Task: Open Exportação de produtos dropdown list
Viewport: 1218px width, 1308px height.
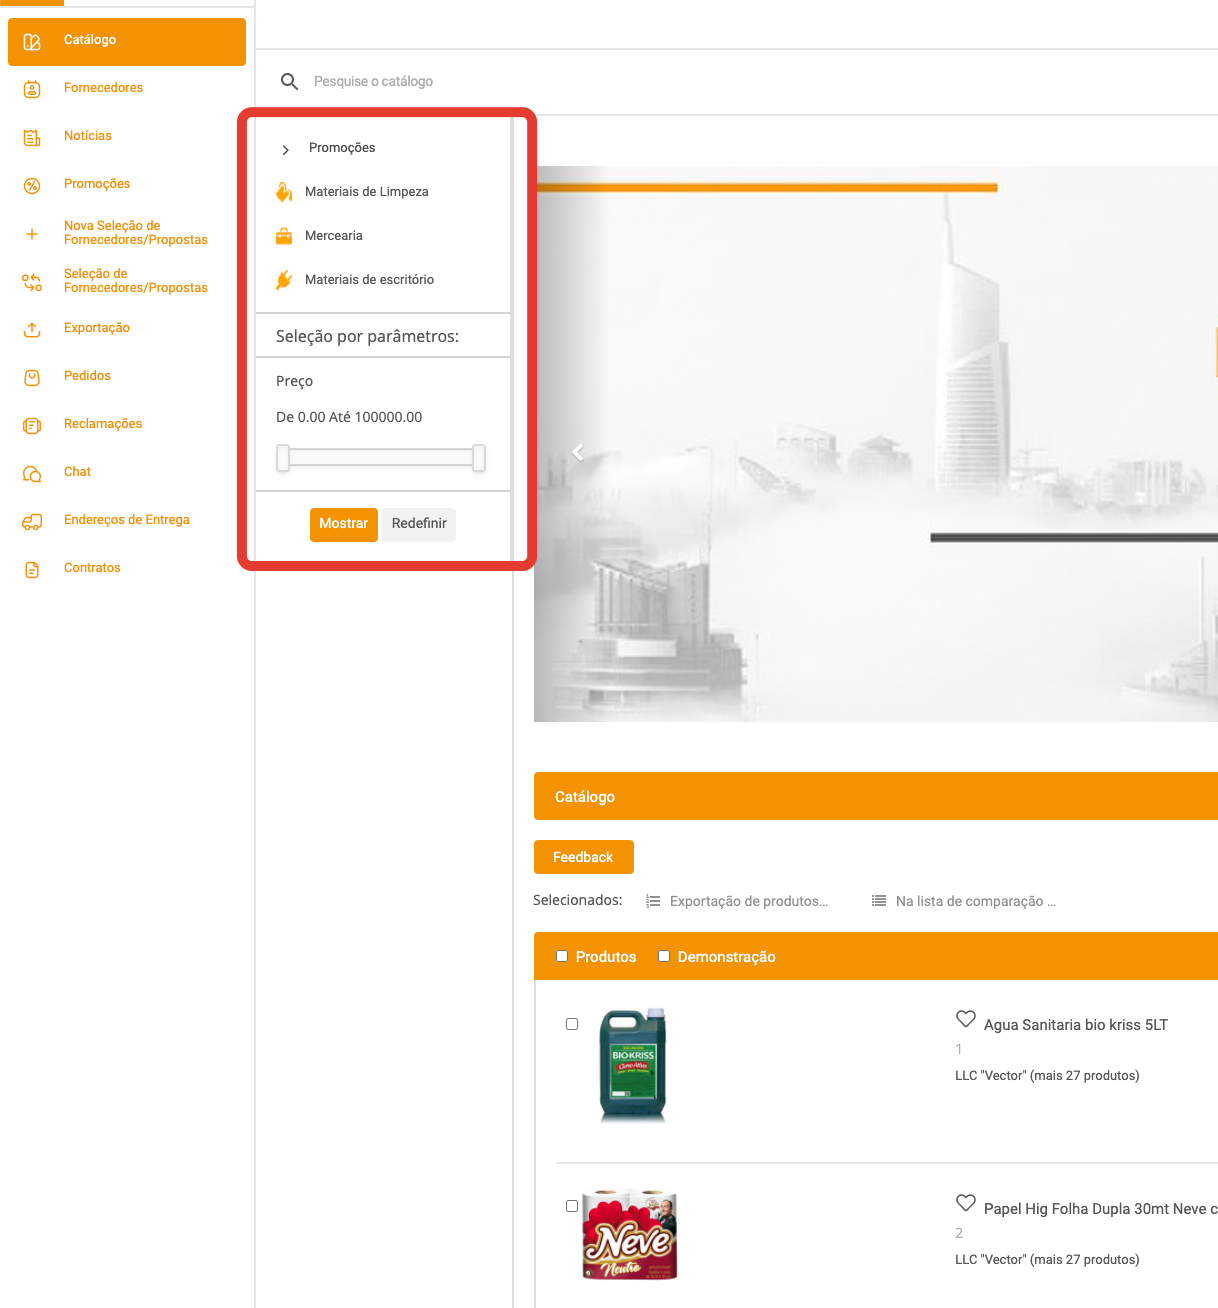Action: (738, 901)
